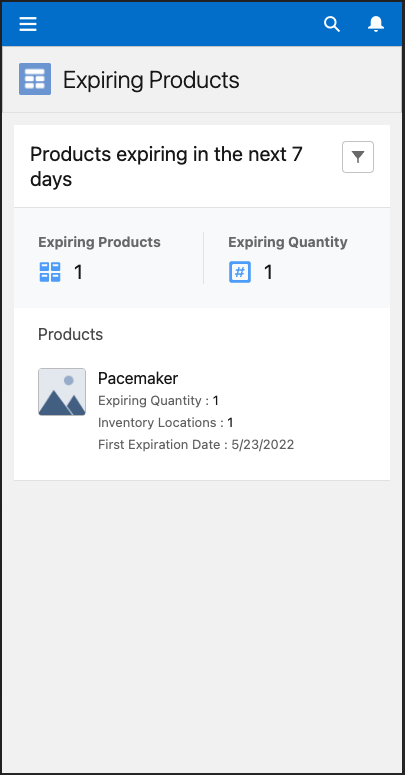Image resolution: width=405 pixels, height=775 pixels.
Task: Select the Expiring Products metric label
Action: tap(99, 242)
